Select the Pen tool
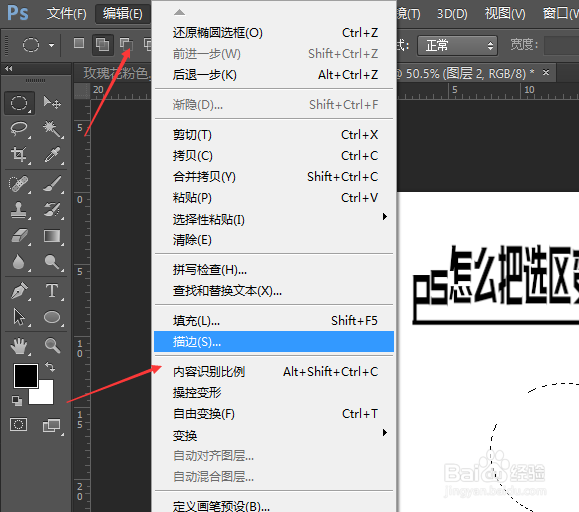579x512 pixels. pos(19,291)
